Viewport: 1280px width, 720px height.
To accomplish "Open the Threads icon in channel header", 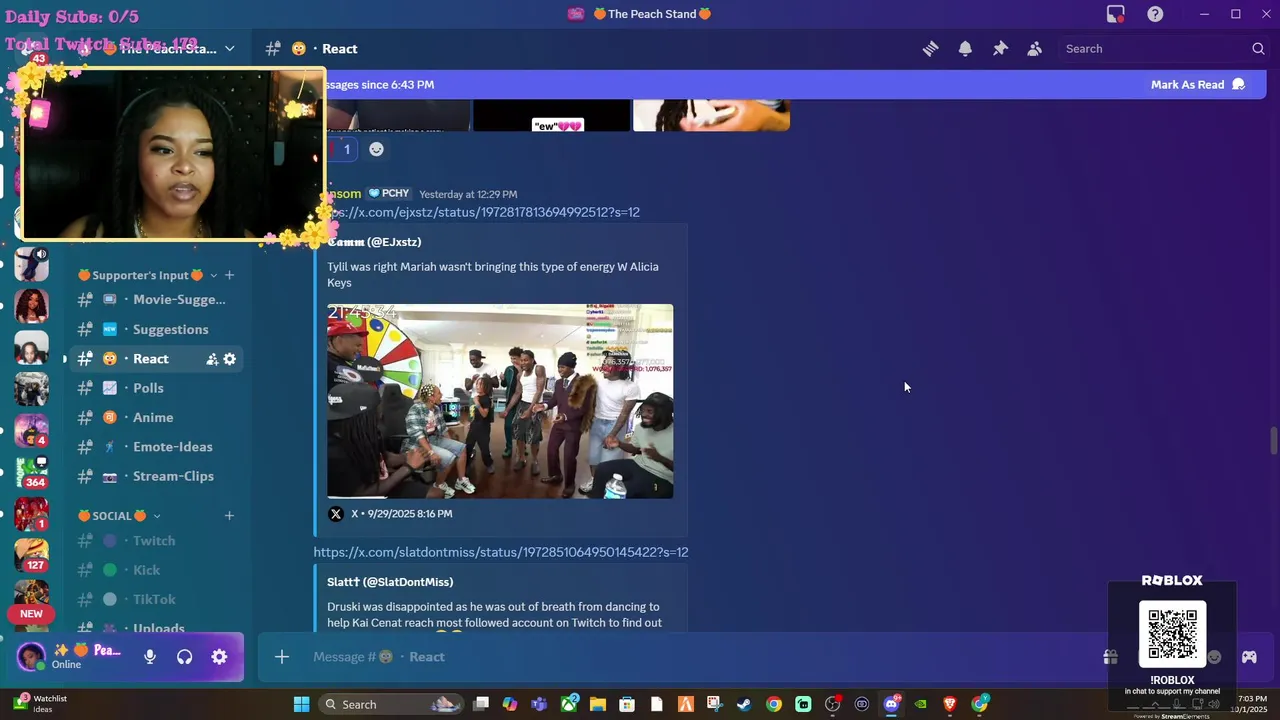I will [931, 48].
